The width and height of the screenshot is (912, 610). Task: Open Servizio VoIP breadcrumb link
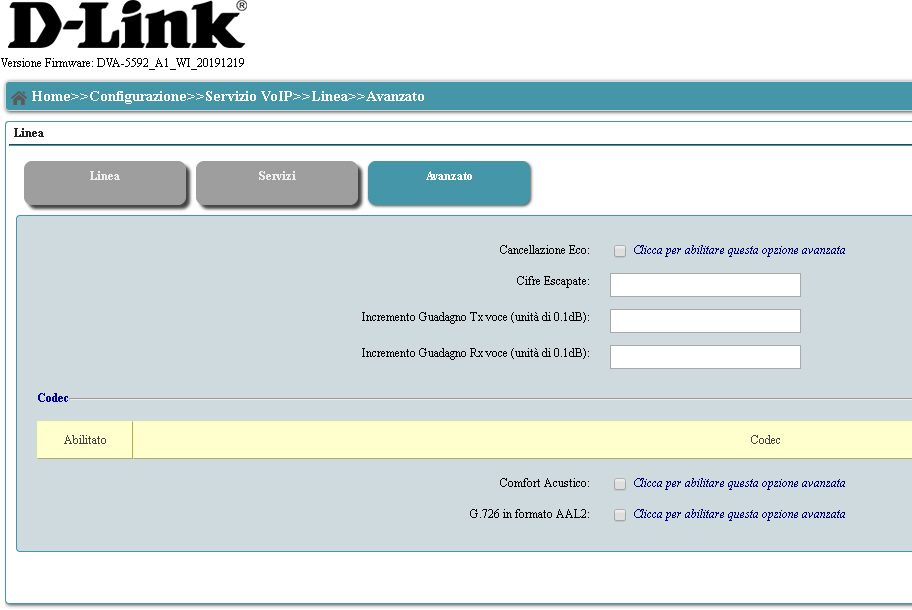pos(248,97)
